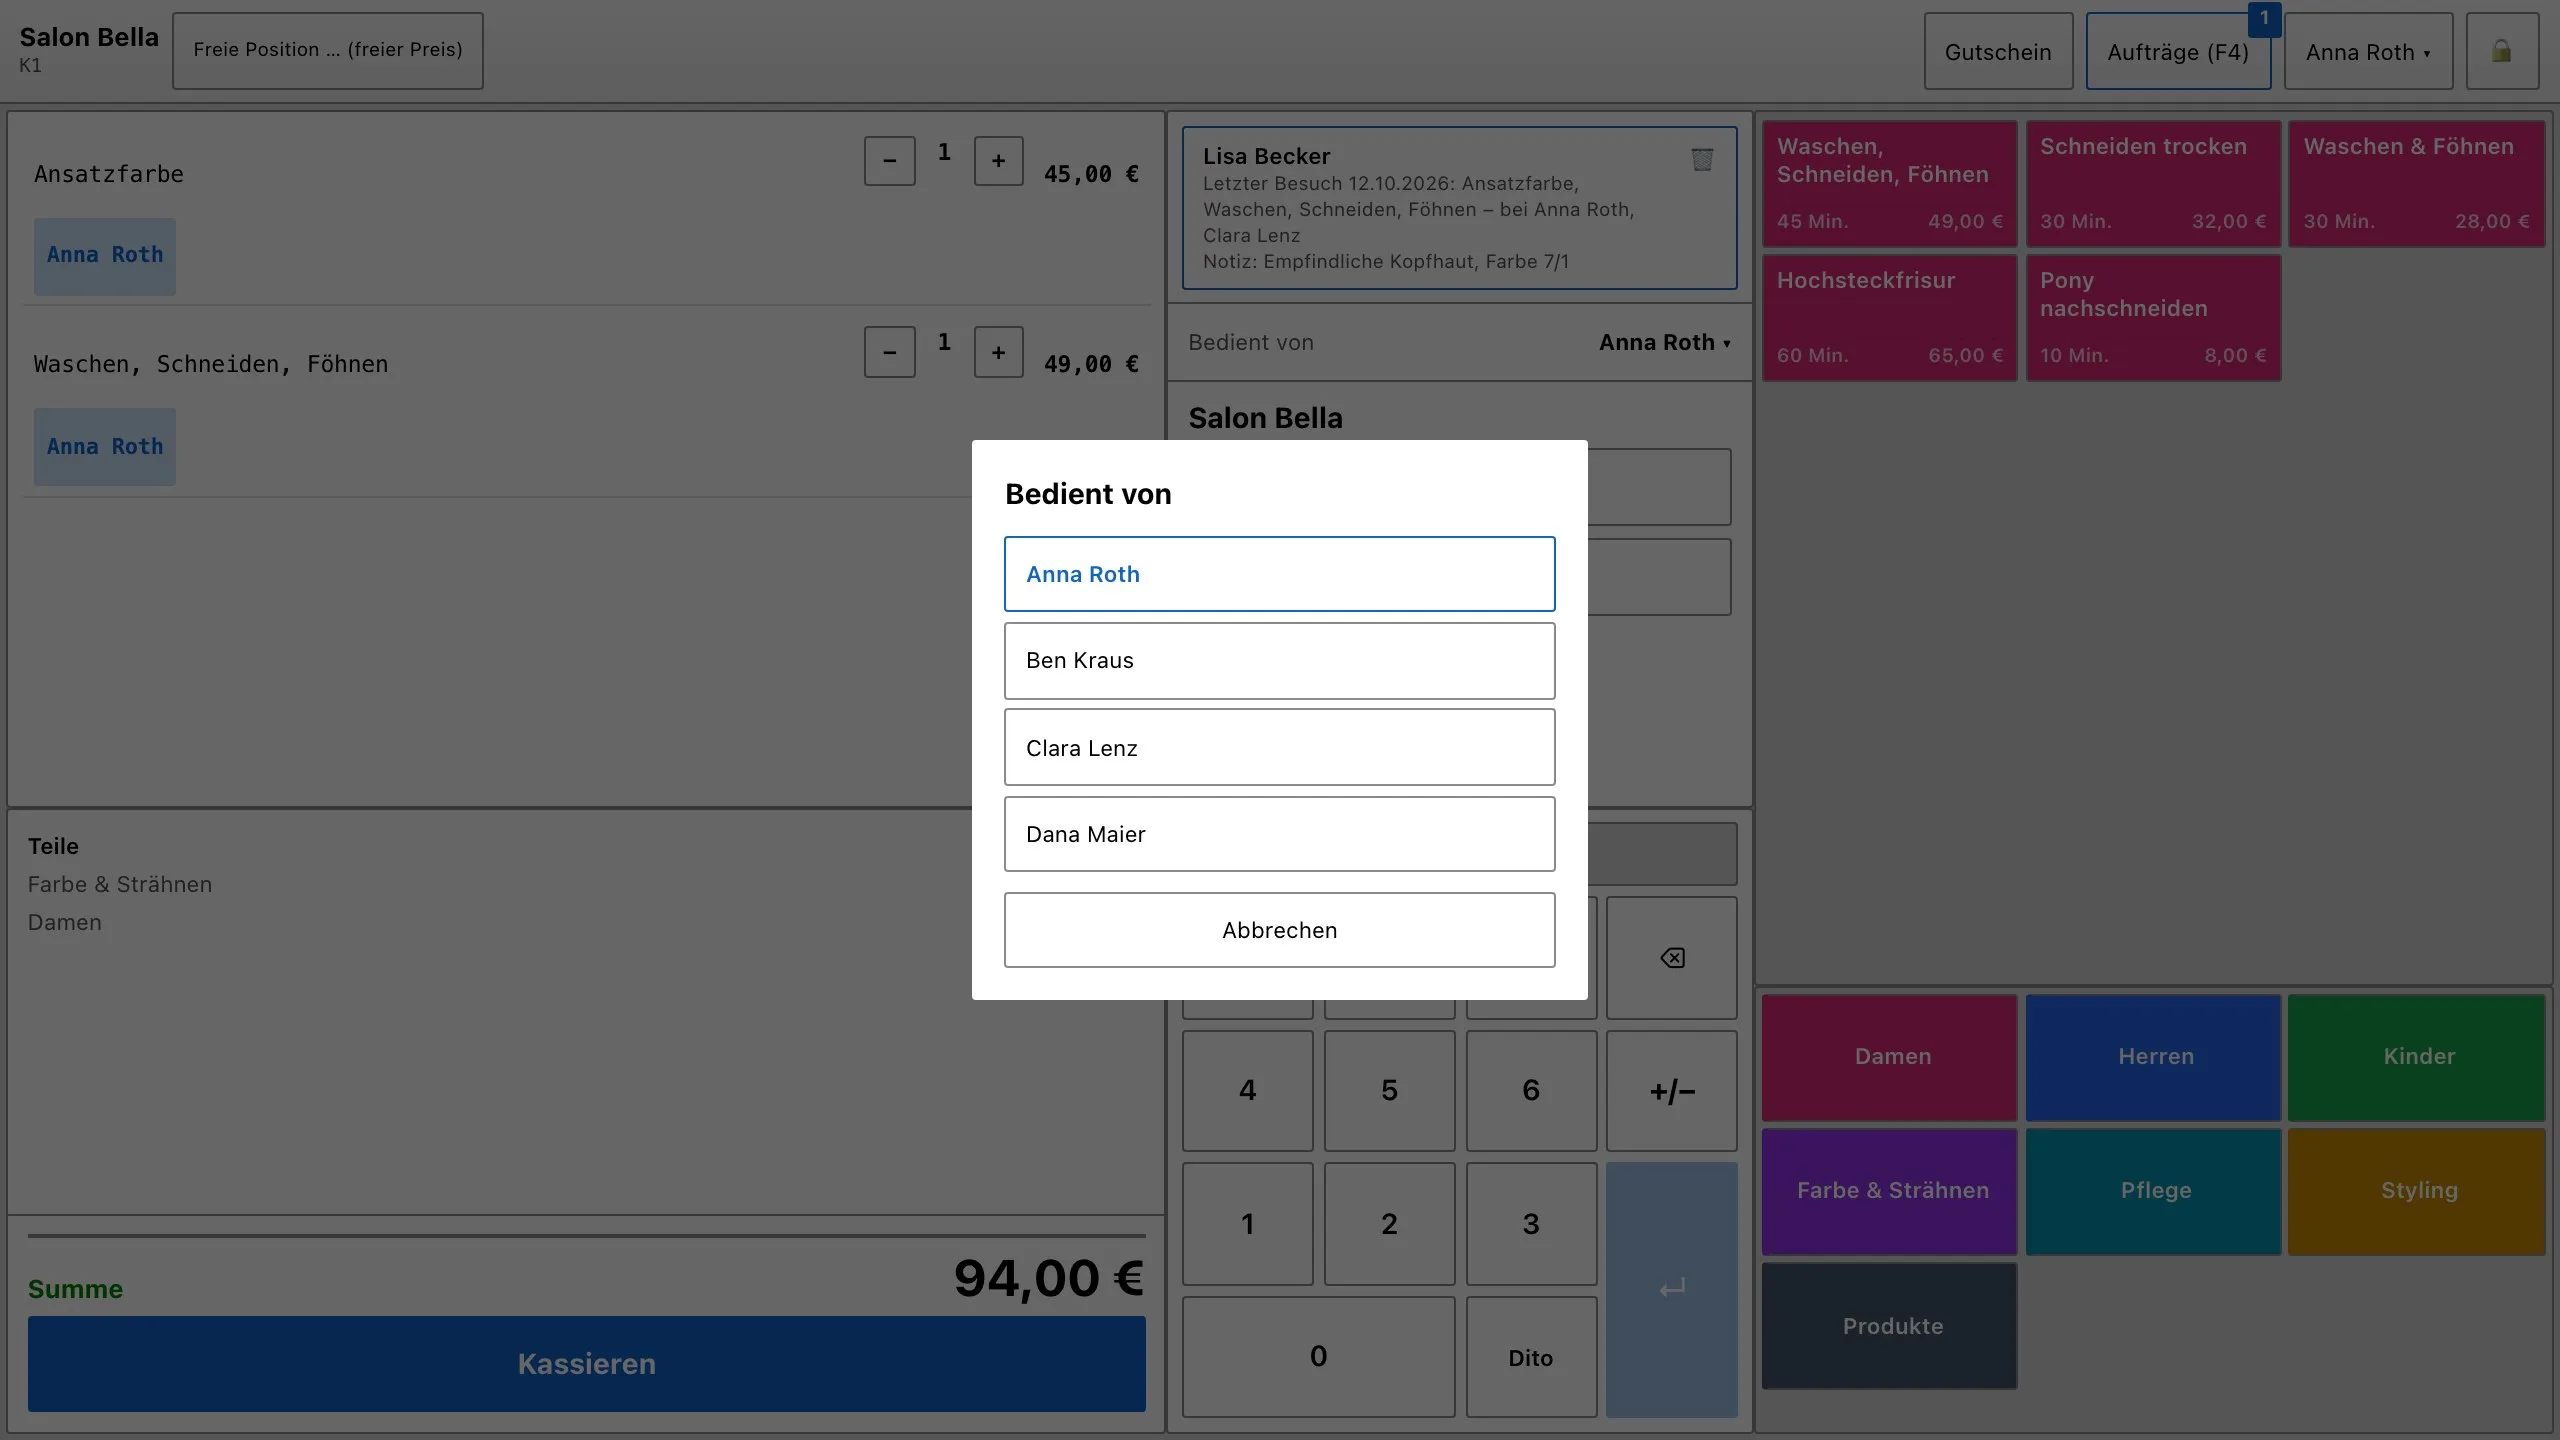Tap the Dito key
The width and height of the screenshot is (2560, 1440).
click(x=1531, y=1357)
